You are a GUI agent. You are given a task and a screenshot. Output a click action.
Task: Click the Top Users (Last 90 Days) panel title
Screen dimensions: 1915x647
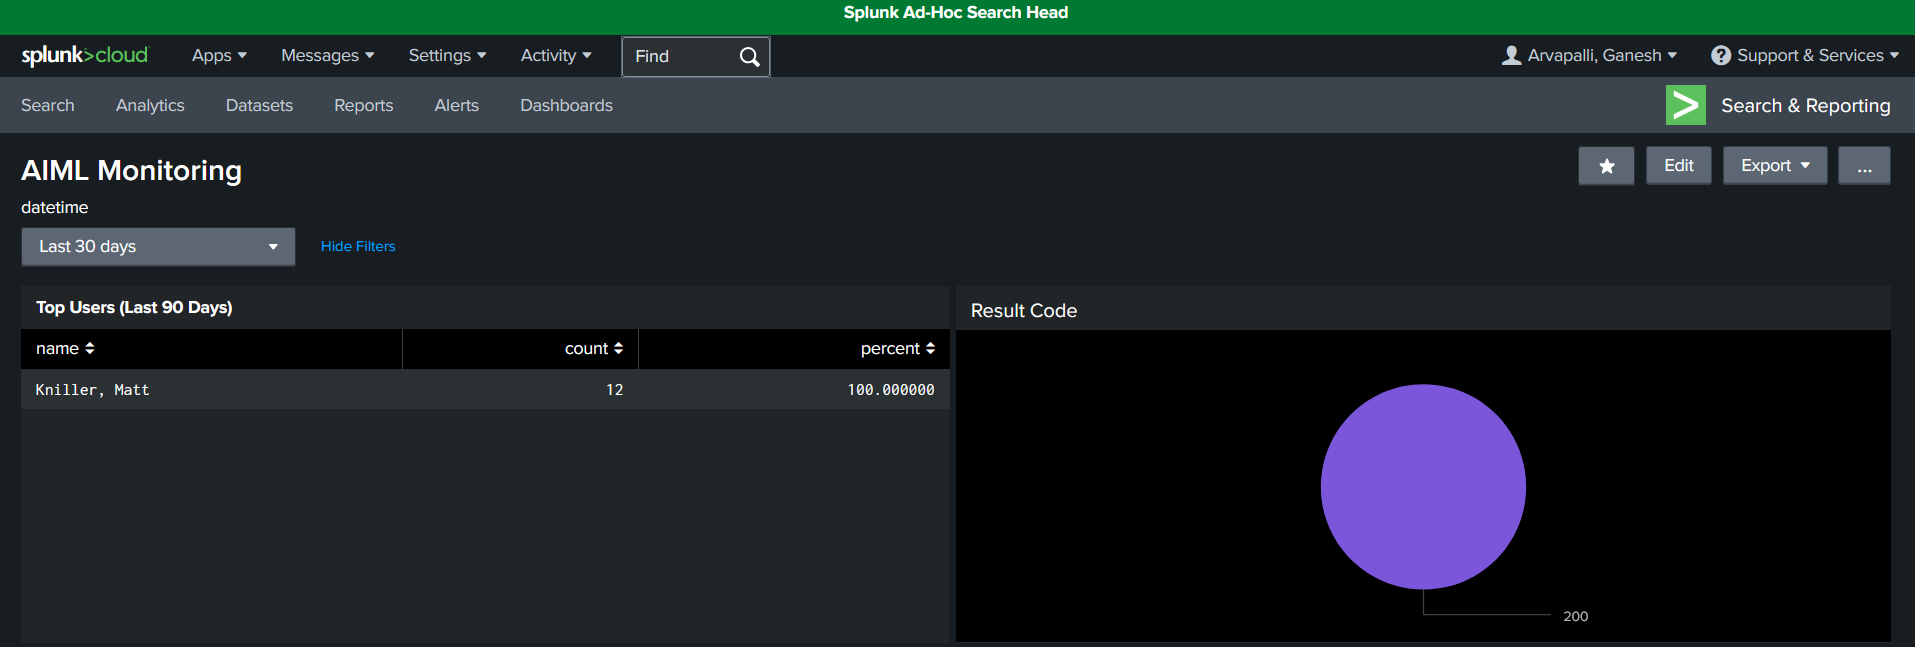tap(134, 307)
